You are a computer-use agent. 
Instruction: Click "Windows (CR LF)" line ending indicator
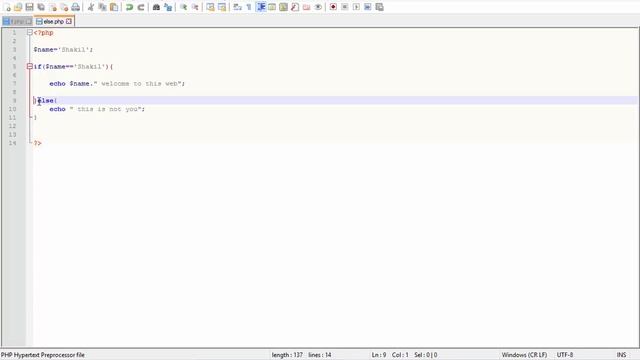click(x=524, y=355)
